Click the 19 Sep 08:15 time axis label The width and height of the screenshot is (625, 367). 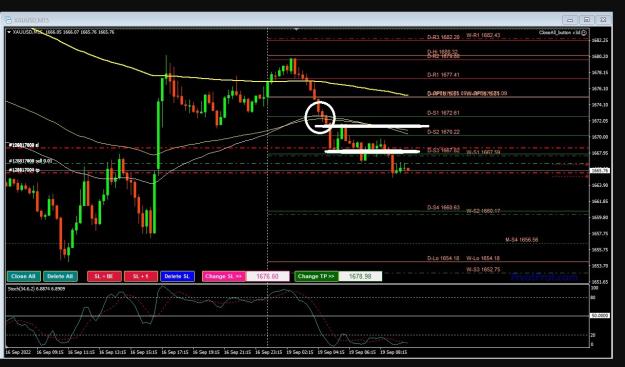click(x=393, y=352)
